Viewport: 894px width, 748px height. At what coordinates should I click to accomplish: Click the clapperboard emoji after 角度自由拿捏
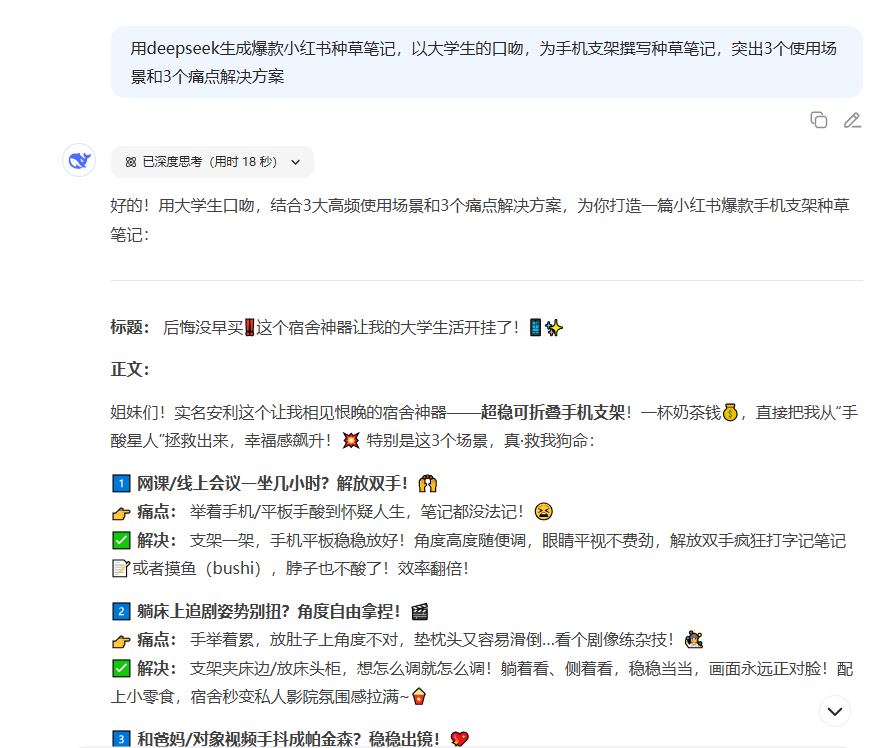tap(420, 611)
